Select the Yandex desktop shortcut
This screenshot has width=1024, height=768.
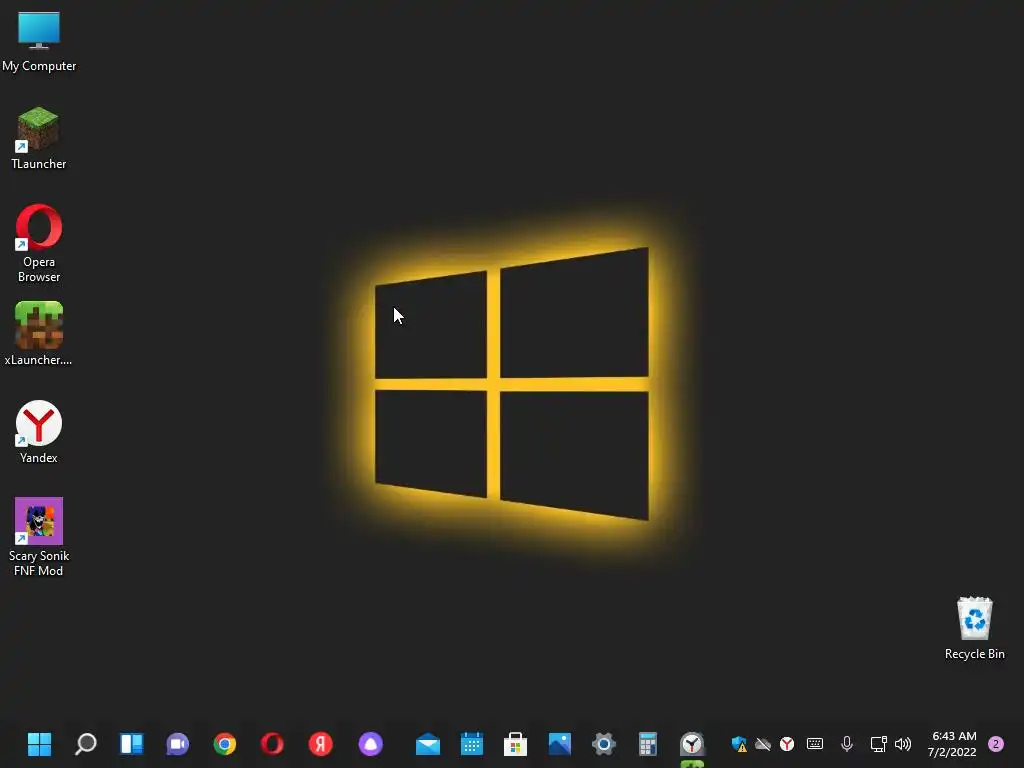click(39, 432)
